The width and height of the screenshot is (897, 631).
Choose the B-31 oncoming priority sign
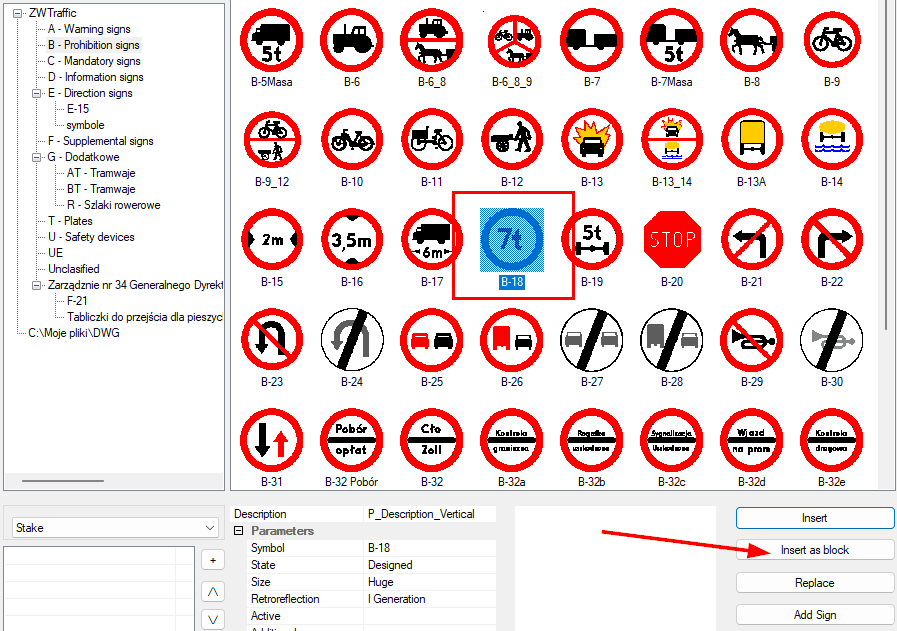(x=272, y=439)
